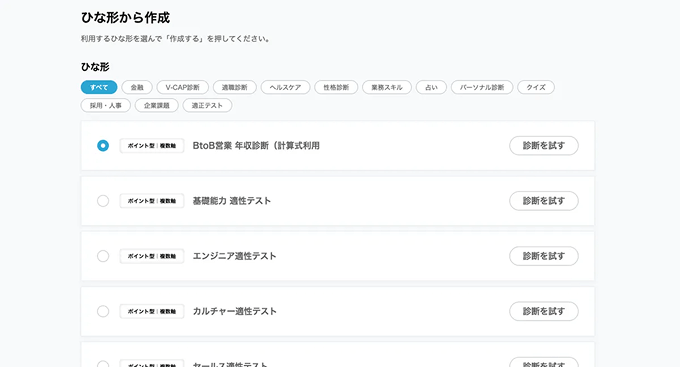
Task: Show the 性格診断 category templates
Action: [x=336, y=87]
